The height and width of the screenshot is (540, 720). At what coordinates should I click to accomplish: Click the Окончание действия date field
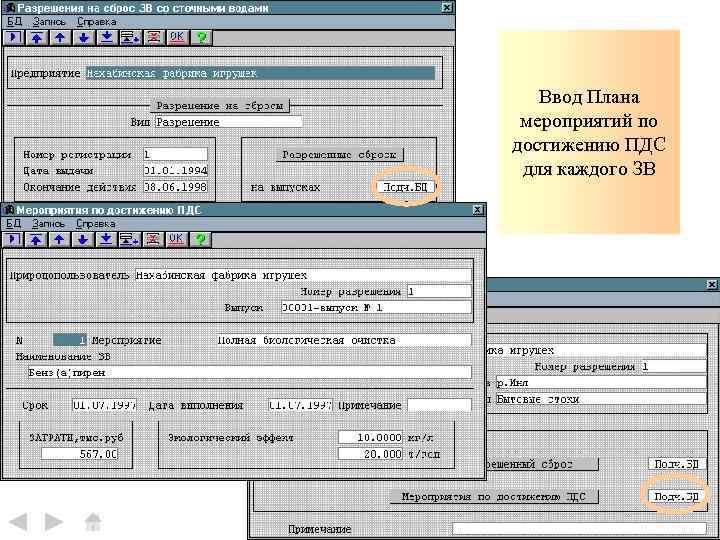tap(175, 187)
